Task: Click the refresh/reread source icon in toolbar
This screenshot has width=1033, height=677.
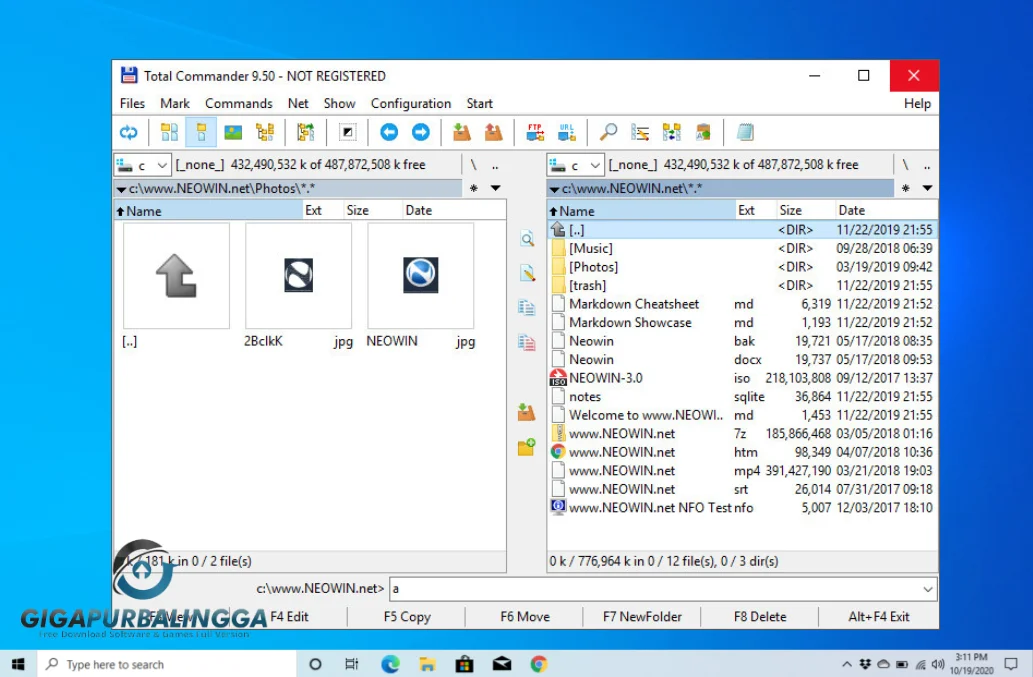Action: click(x=129, y=132)
